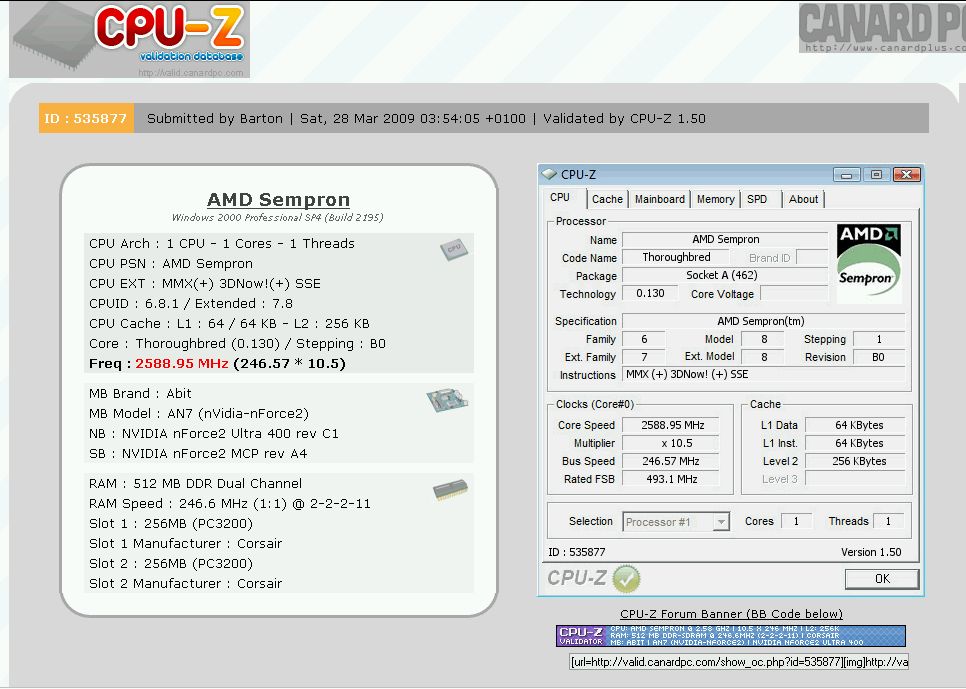Switch to the Memory tab
Screen dimensions: 966x689
[715, 199]
